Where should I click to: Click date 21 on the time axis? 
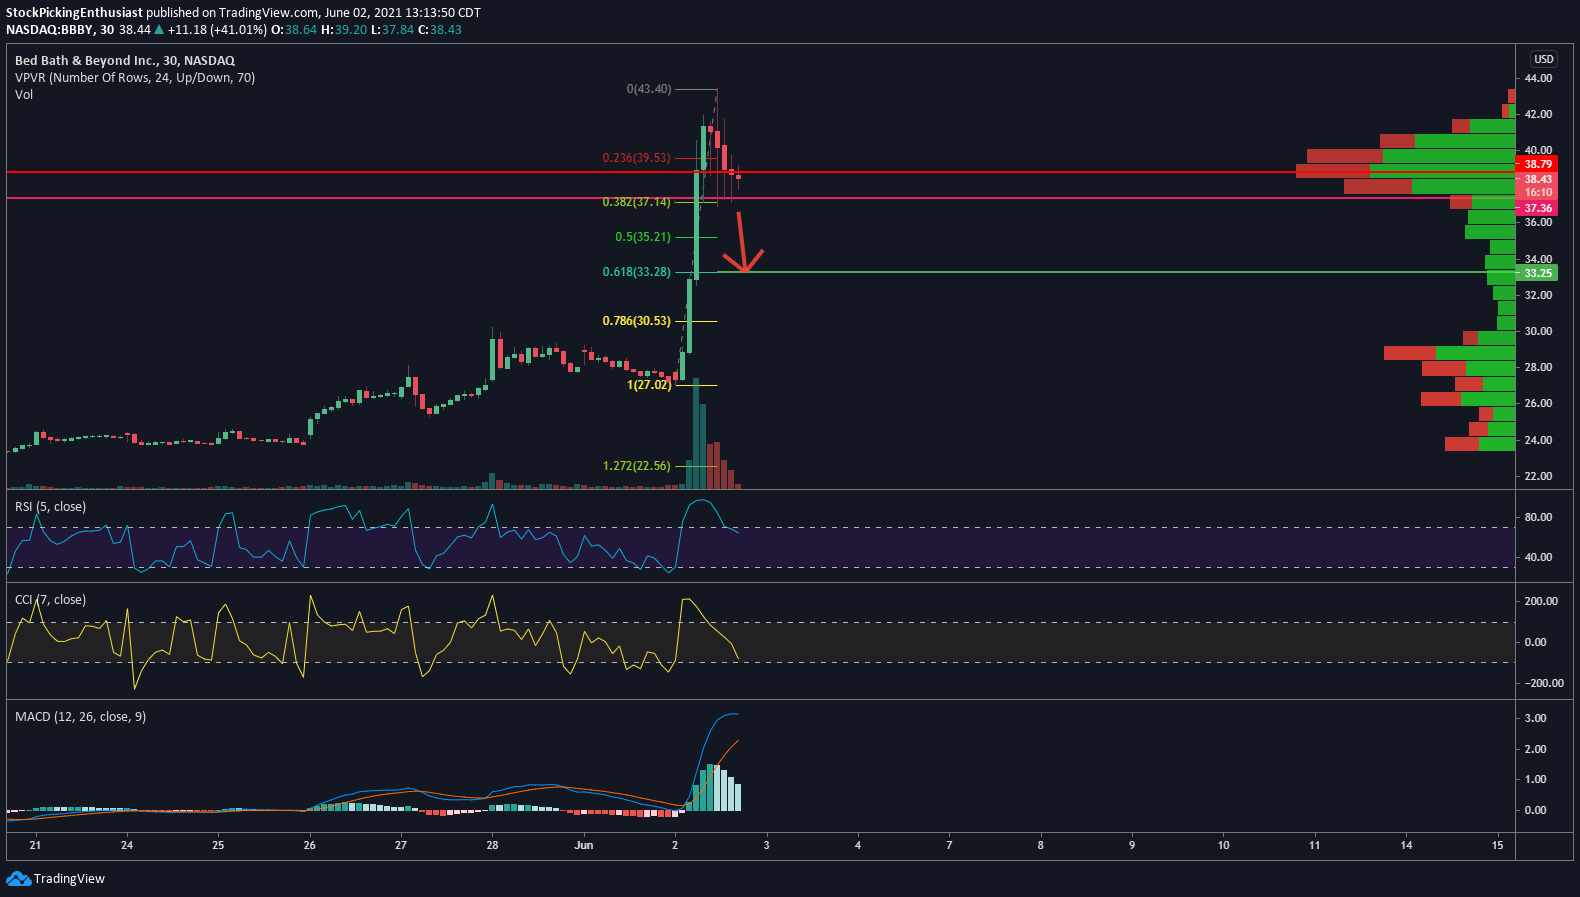(36, 845)
